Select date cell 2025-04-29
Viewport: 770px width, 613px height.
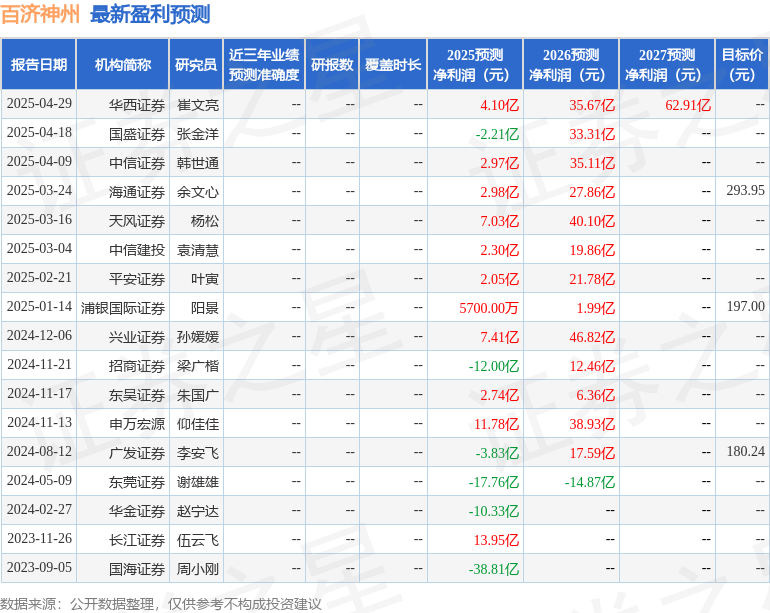[x=39, y=104]
